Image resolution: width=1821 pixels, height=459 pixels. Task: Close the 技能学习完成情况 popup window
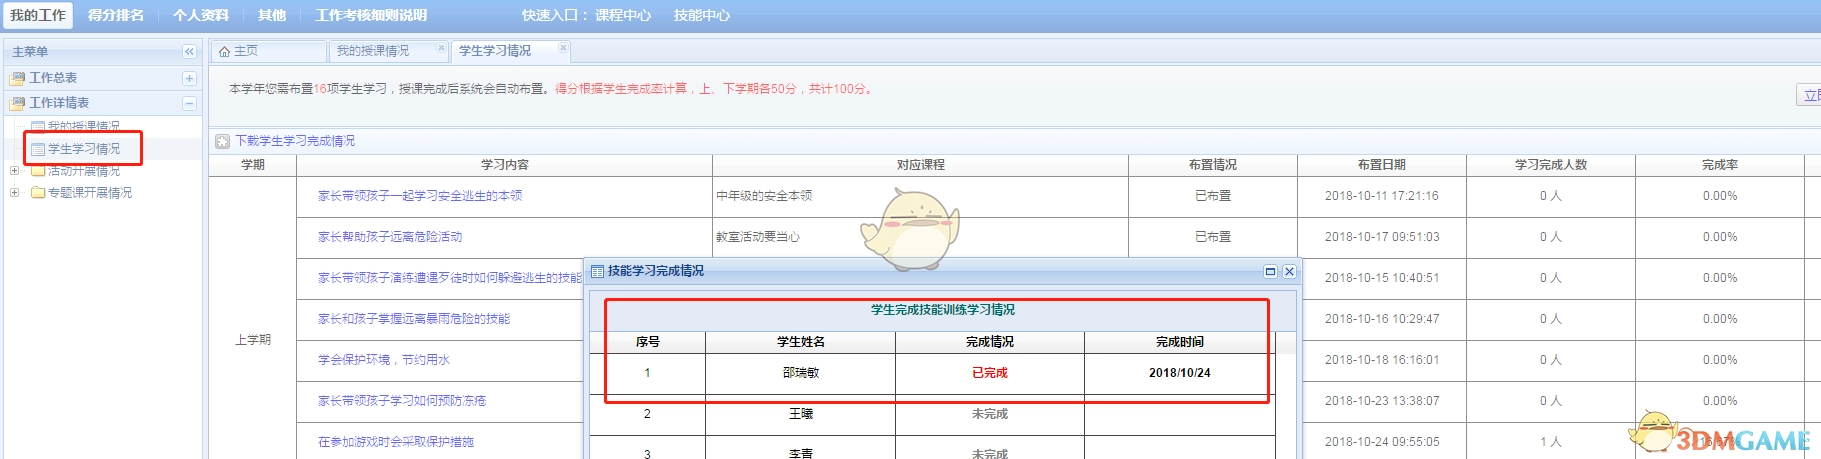(x=1289, y=271)
